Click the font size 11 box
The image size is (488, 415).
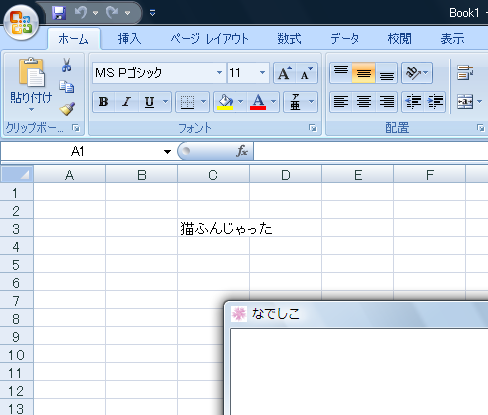(242, 73)
